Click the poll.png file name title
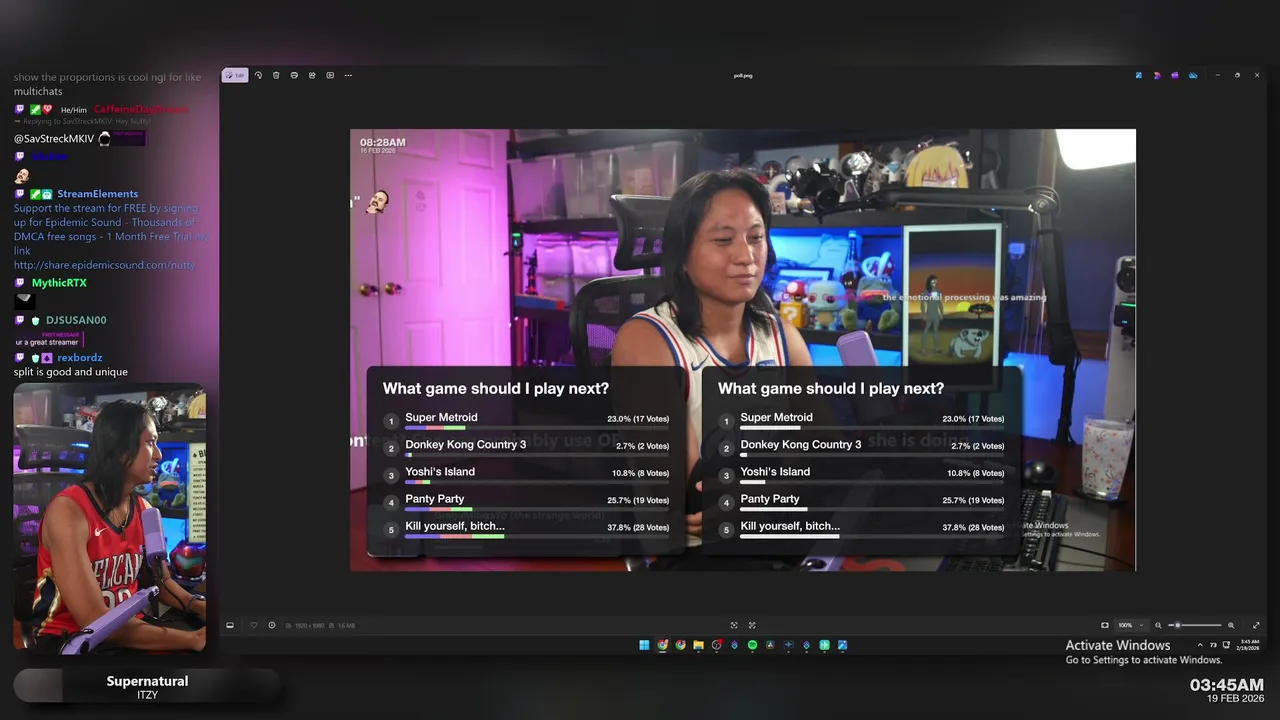 [743, 75]
